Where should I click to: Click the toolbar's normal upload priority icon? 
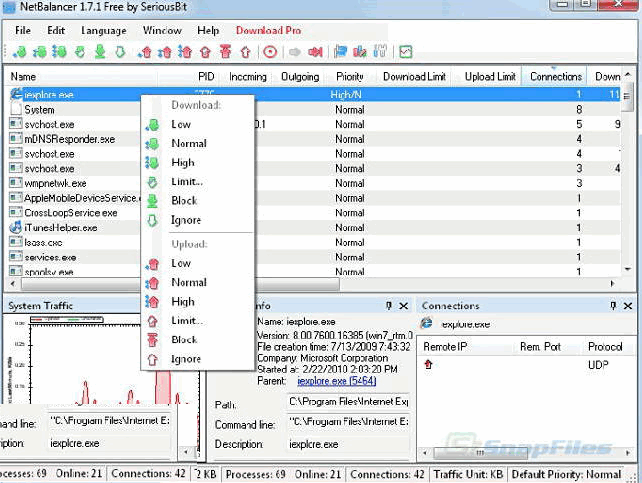coord(165,52)
